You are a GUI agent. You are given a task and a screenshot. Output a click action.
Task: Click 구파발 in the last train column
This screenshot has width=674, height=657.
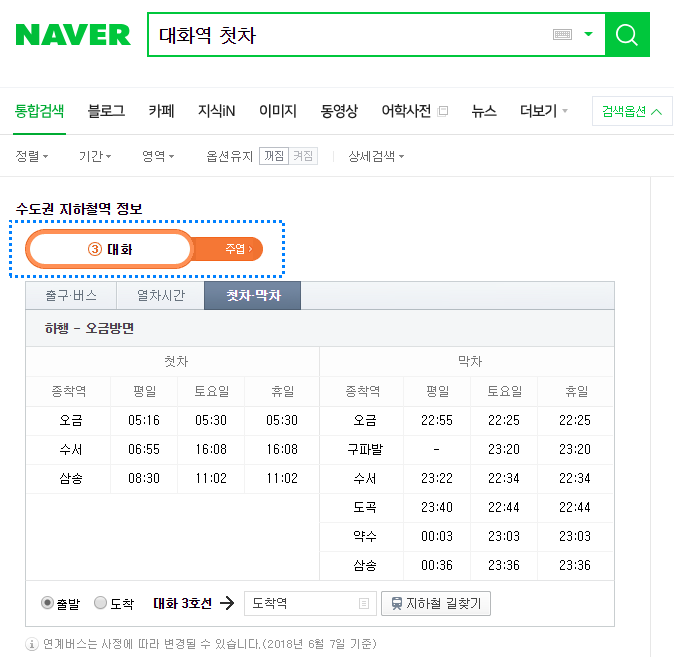point(365,449)
